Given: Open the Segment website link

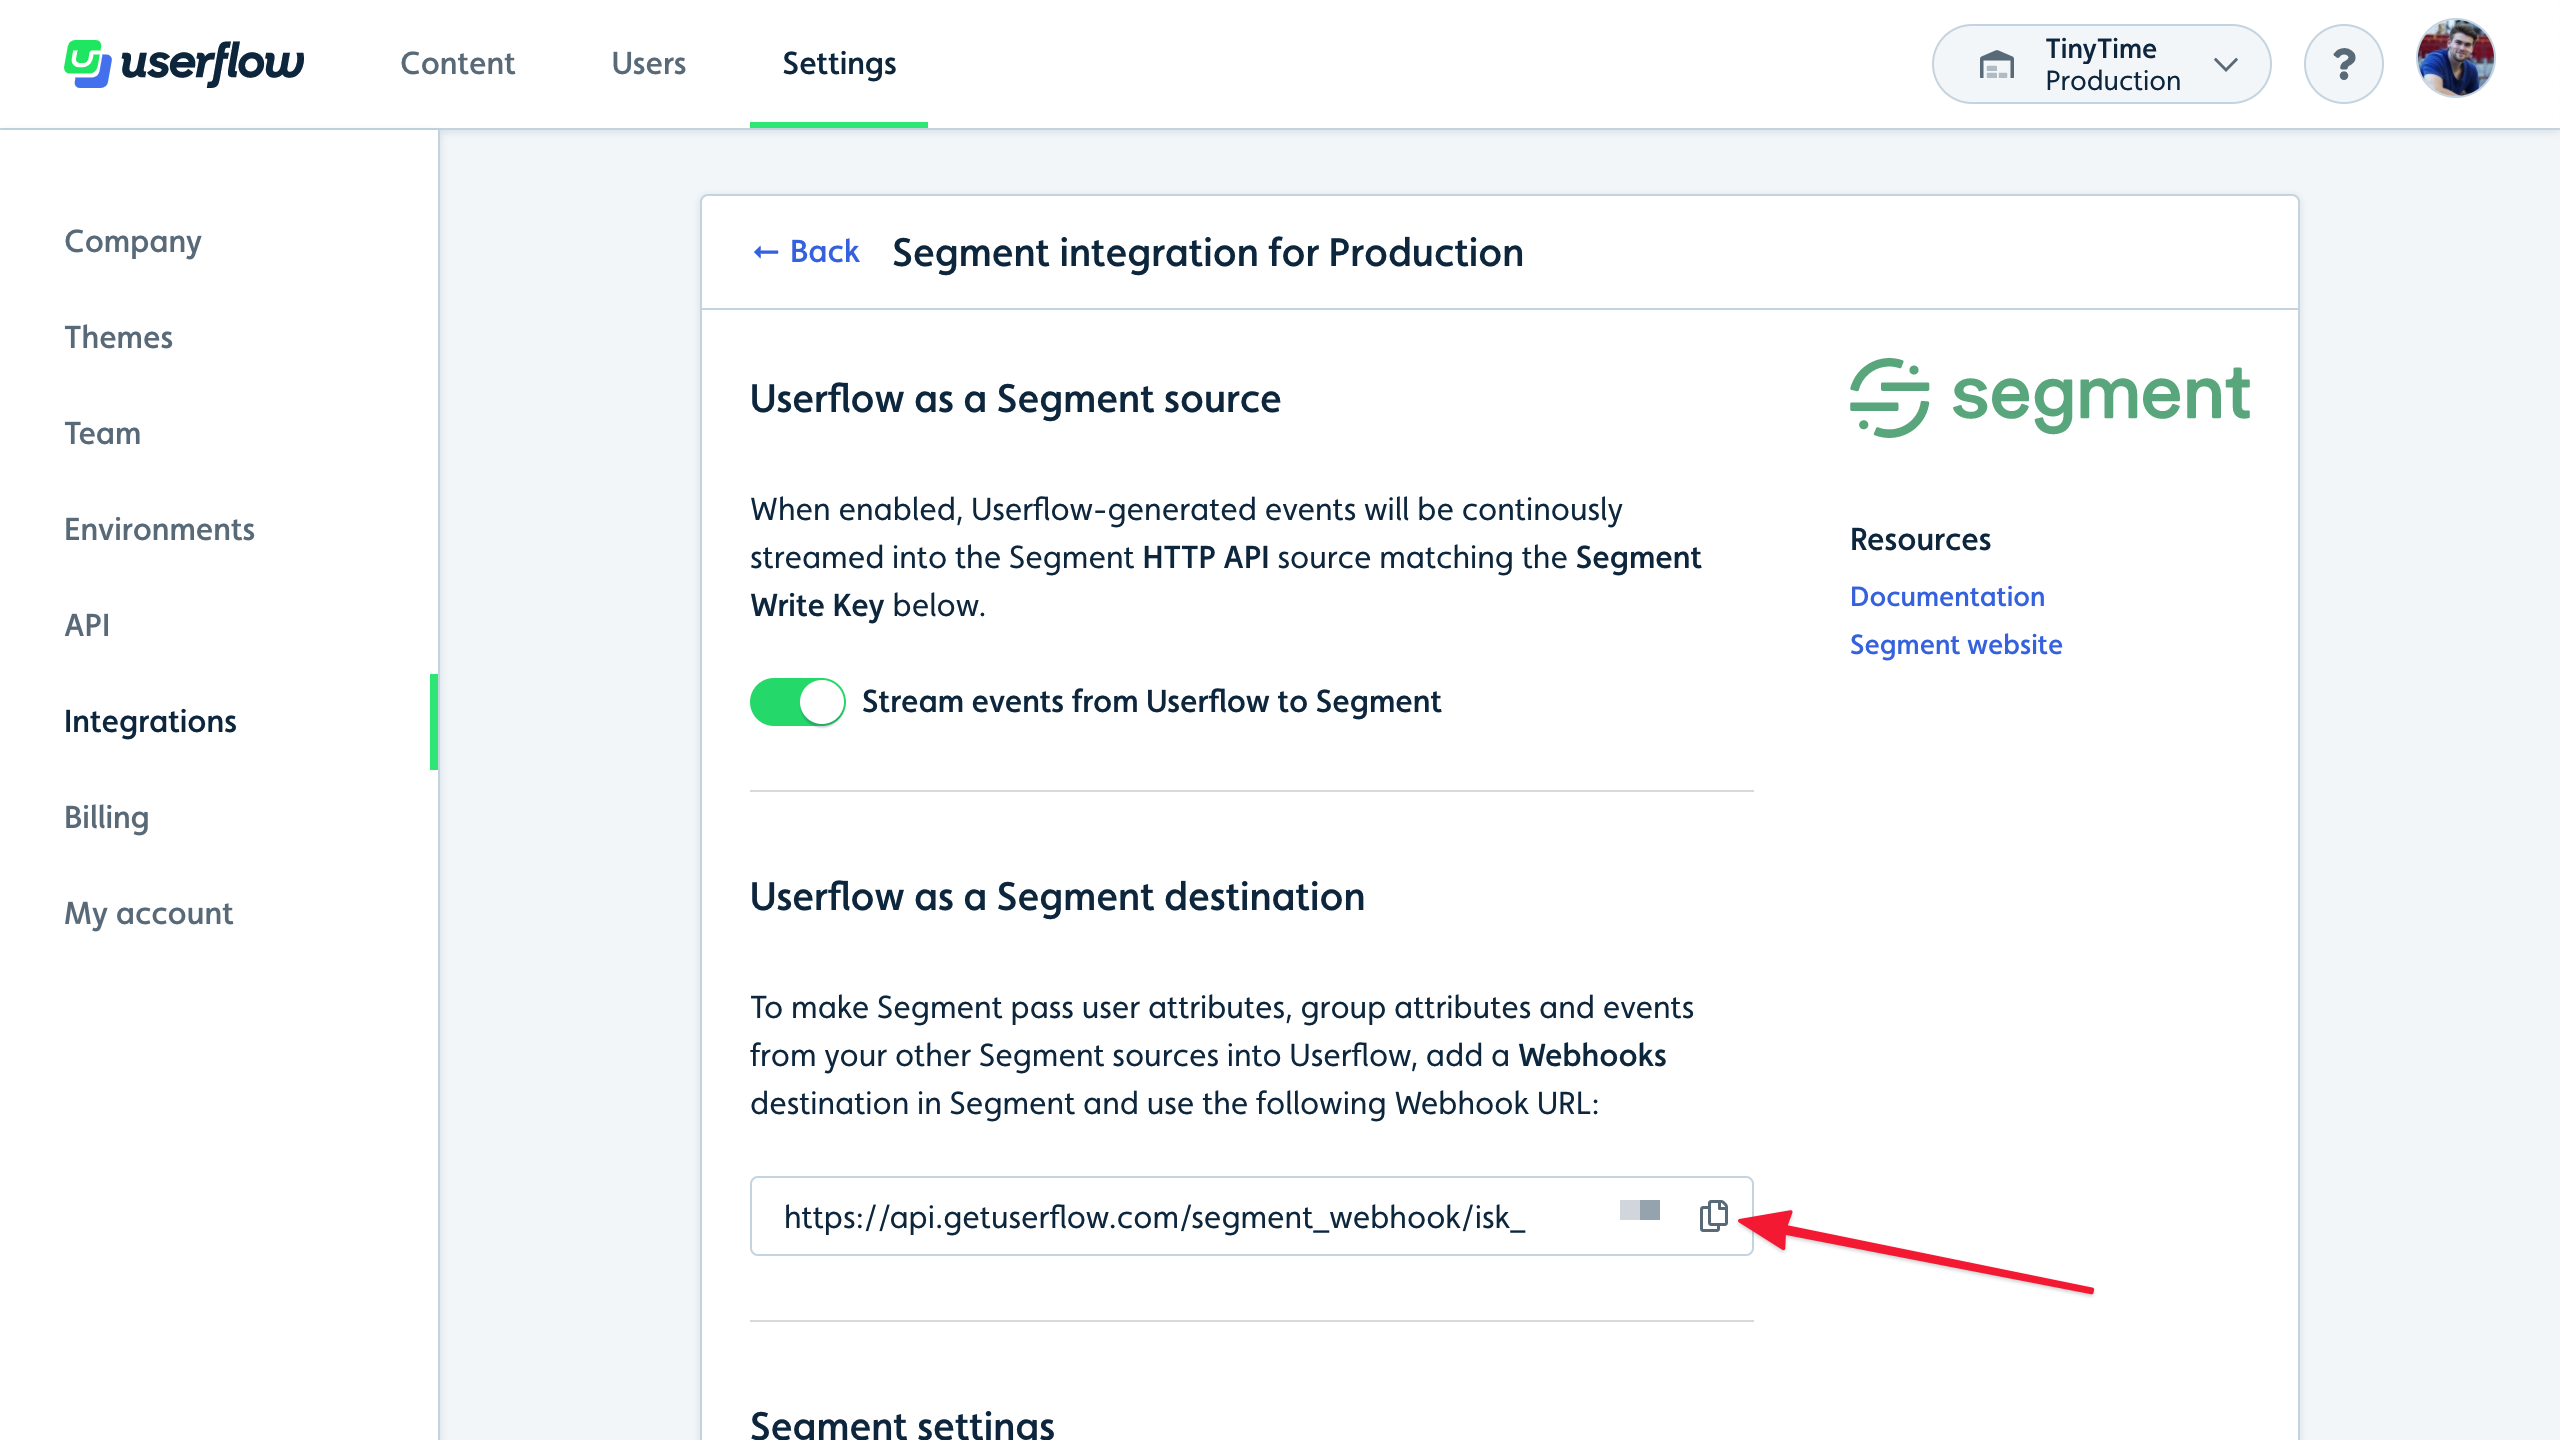Looking at the screenshot, I should 1956,644.
